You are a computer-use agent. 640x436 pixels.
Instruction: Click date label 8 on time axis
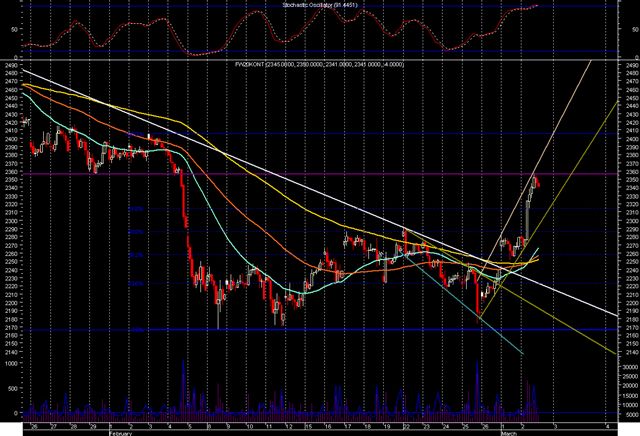(209, 427)
